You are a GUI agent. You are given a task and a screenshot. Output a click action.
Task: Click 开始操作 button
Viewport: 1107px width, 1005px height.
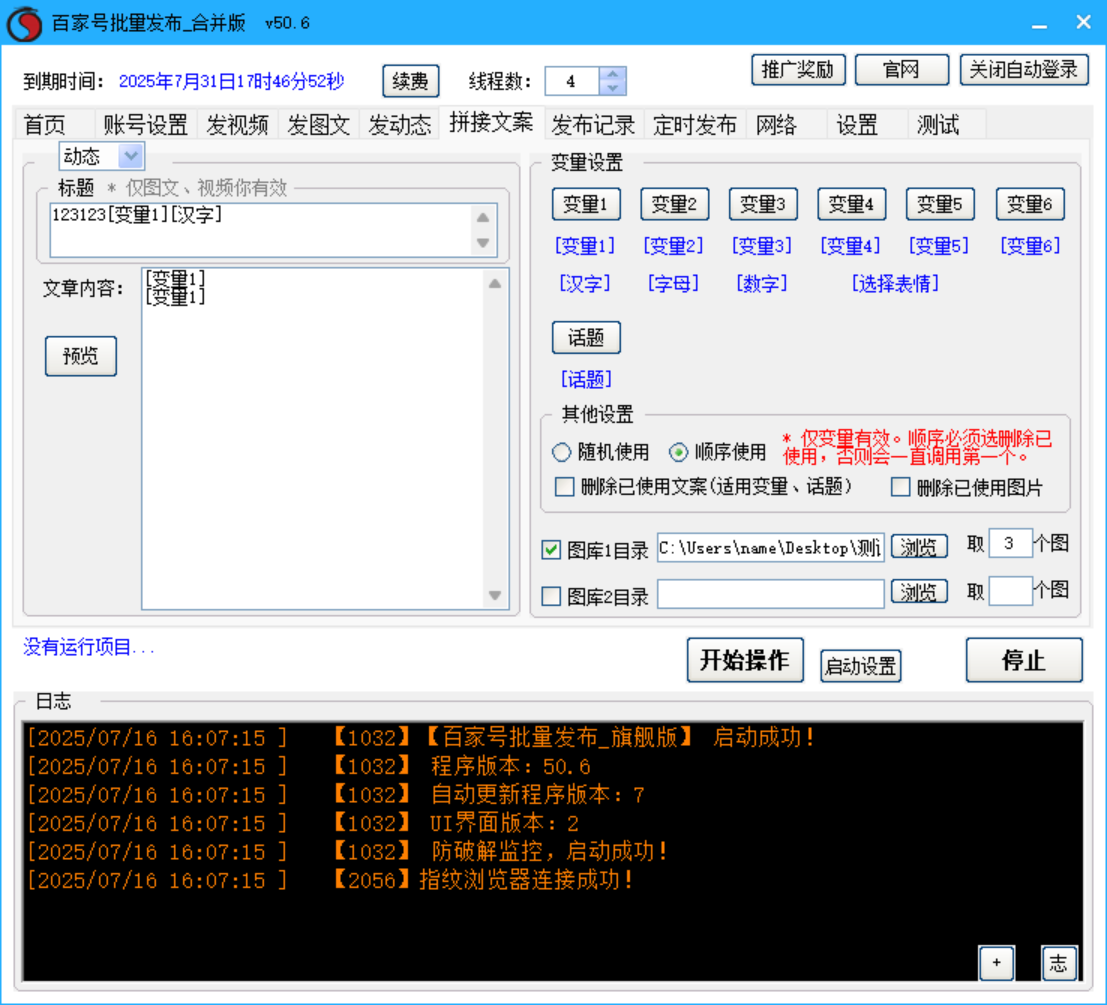pyautogui.click(x=745, y=660)
